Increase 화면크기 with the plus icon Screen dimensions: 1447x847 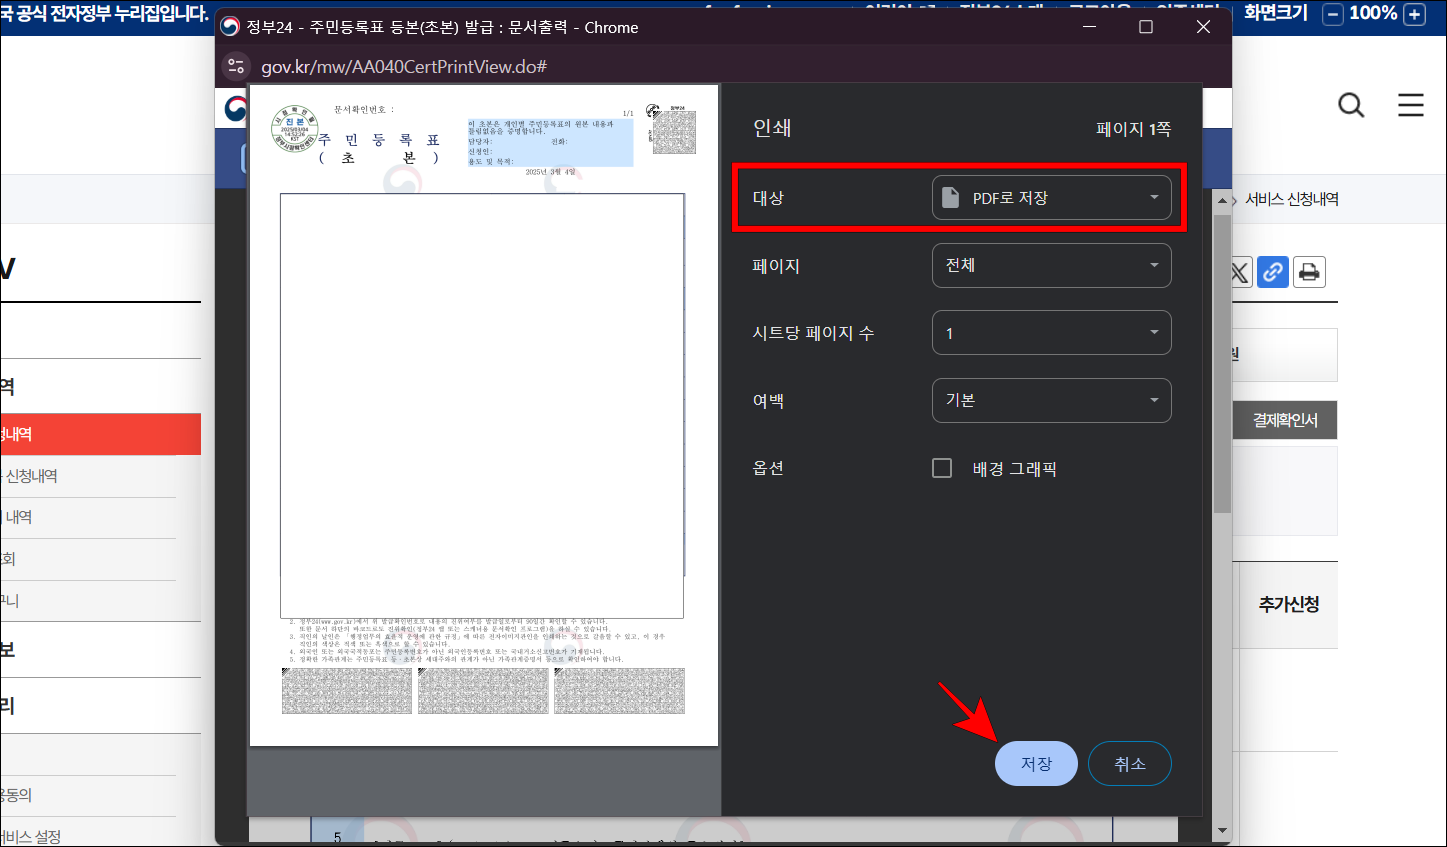tap(1414, 15)
